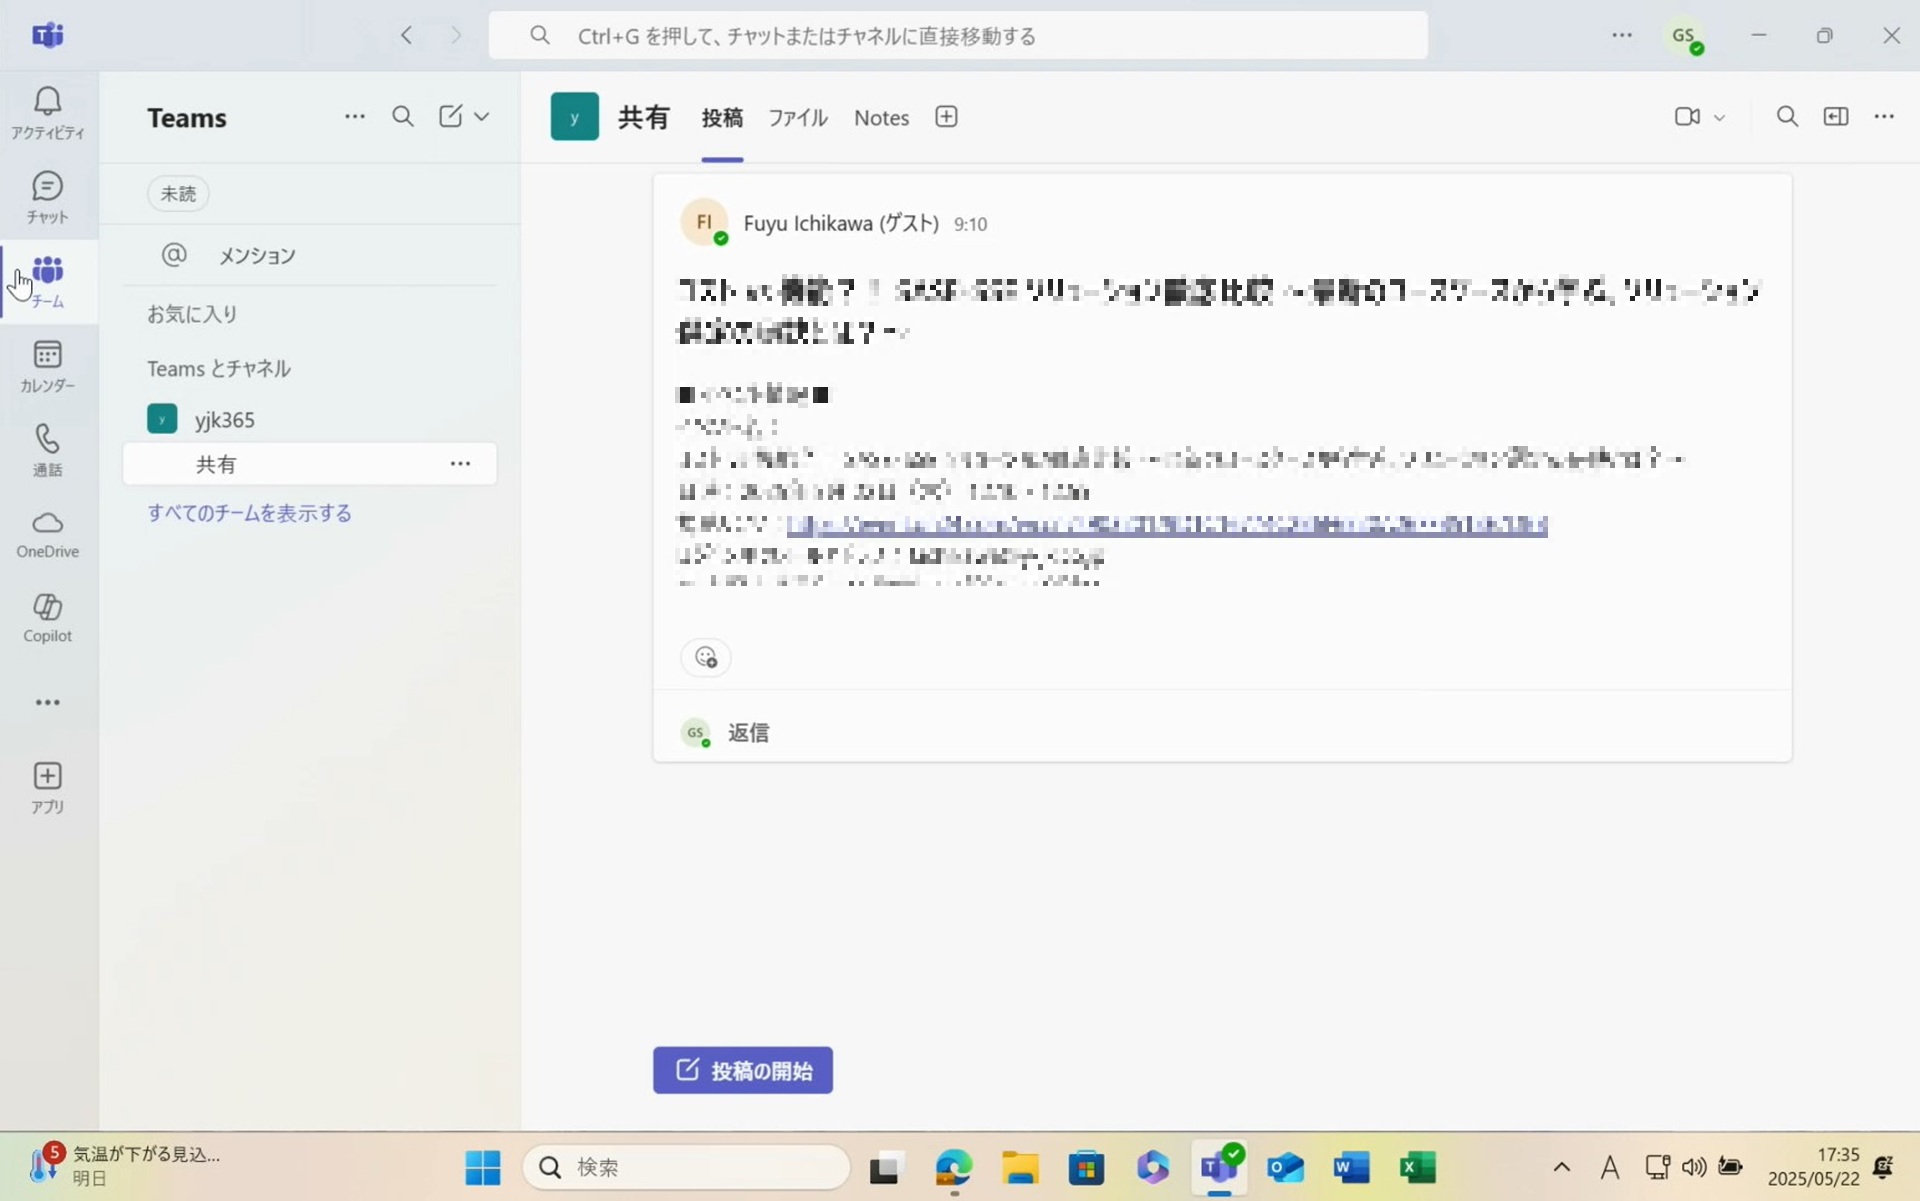
Task: Show hidden system tray icons
Action: tap(1561, 1167)
